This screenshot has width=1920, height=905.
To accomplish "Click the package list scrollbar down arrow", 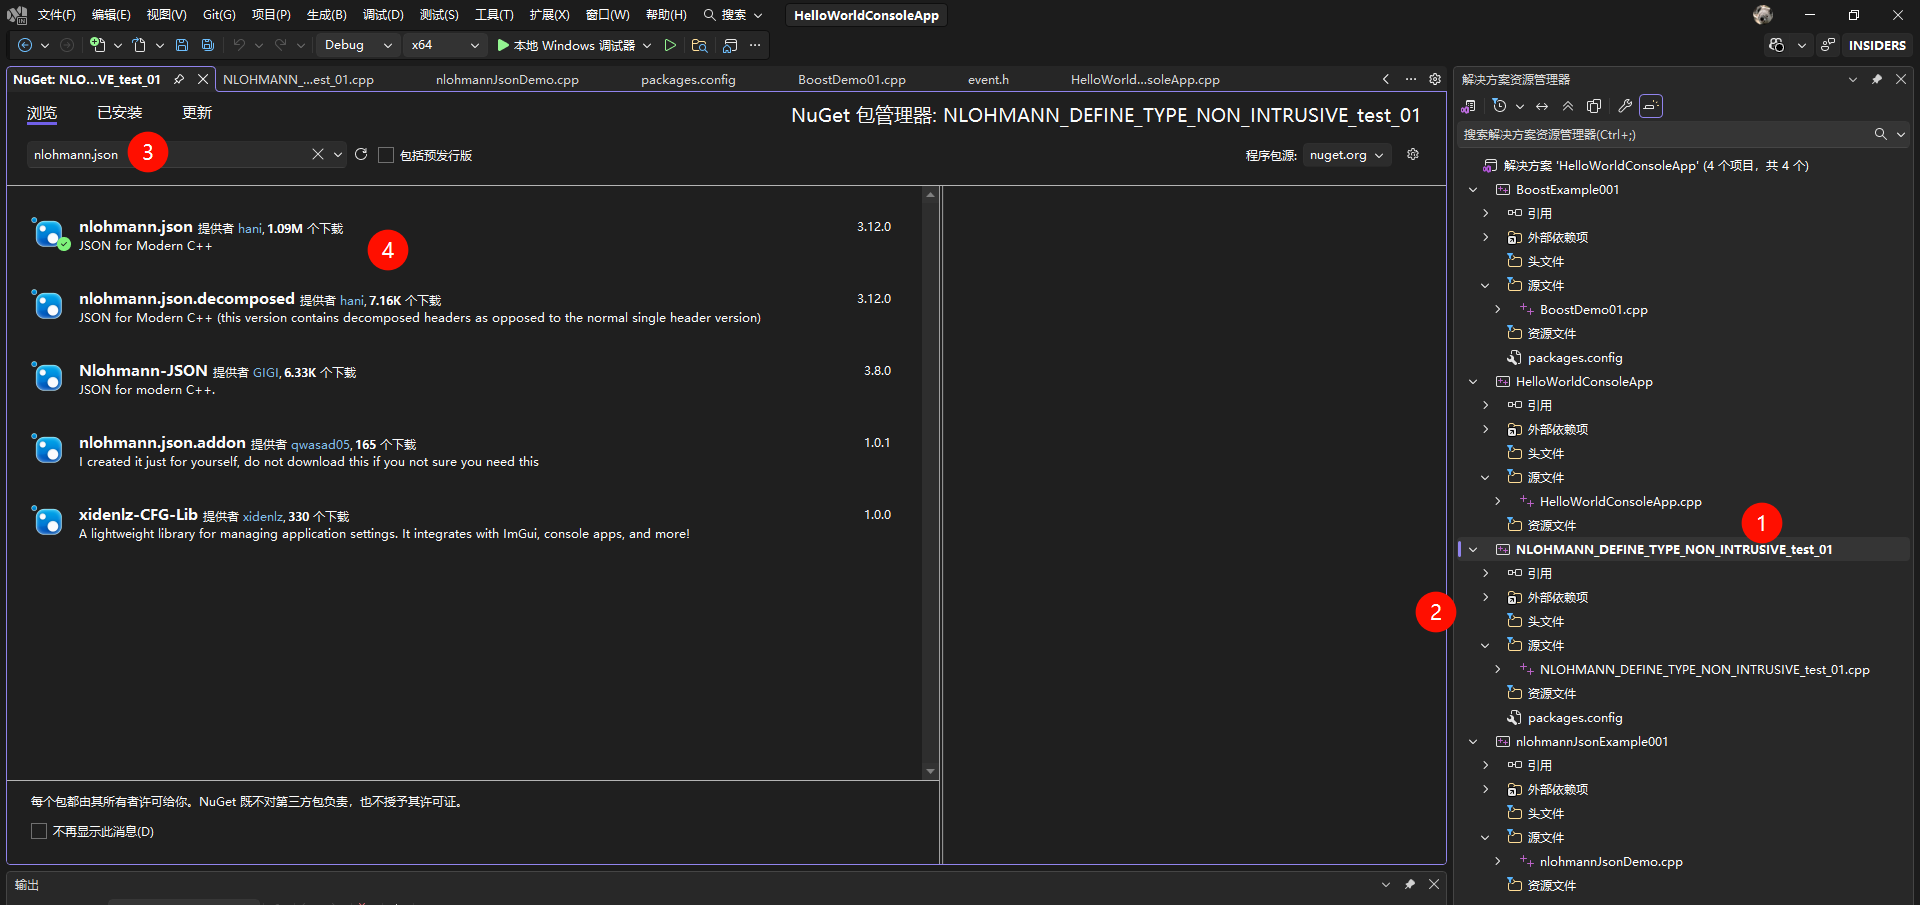I will click(930, 771).
